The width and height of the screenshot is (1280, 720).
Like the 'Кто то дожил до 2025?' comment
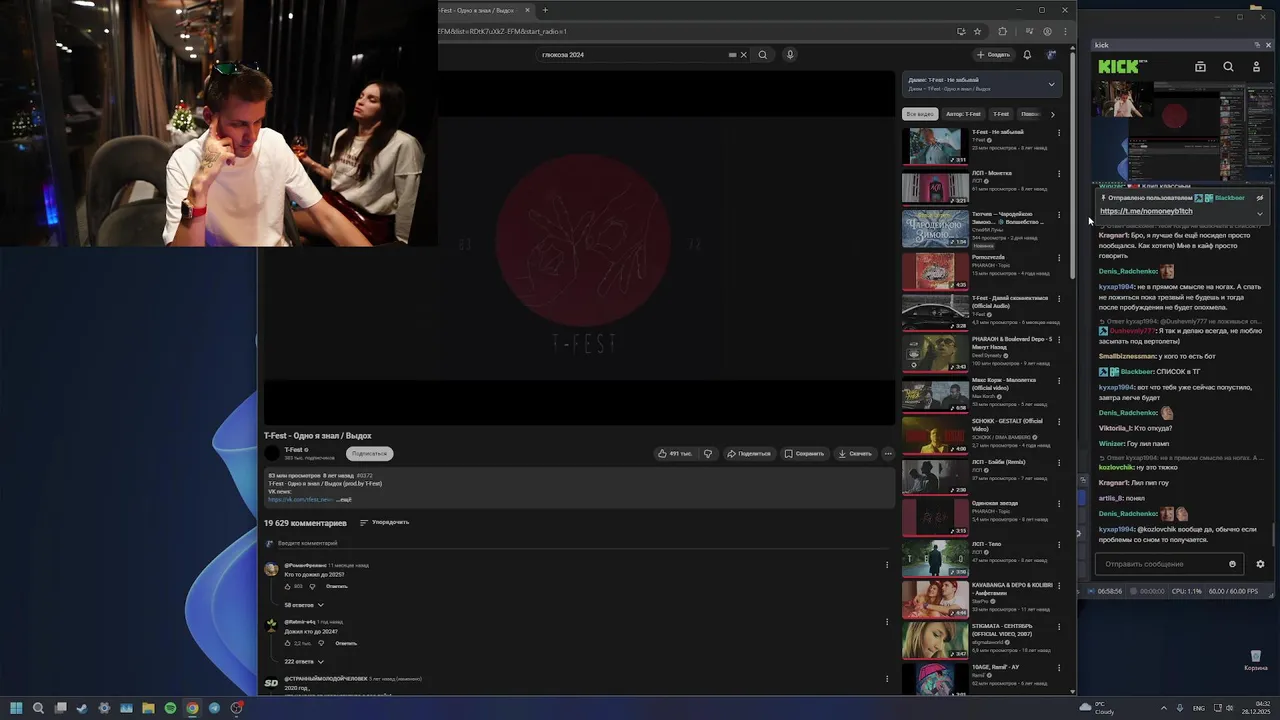[287, 586]
